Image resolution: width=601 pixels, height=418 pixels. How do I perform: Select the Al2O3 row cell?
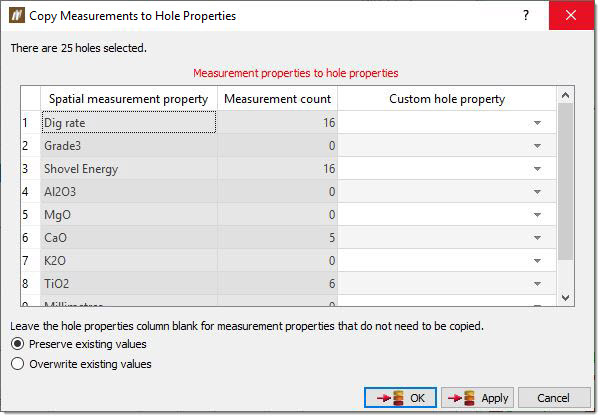[x=129, y=192]
